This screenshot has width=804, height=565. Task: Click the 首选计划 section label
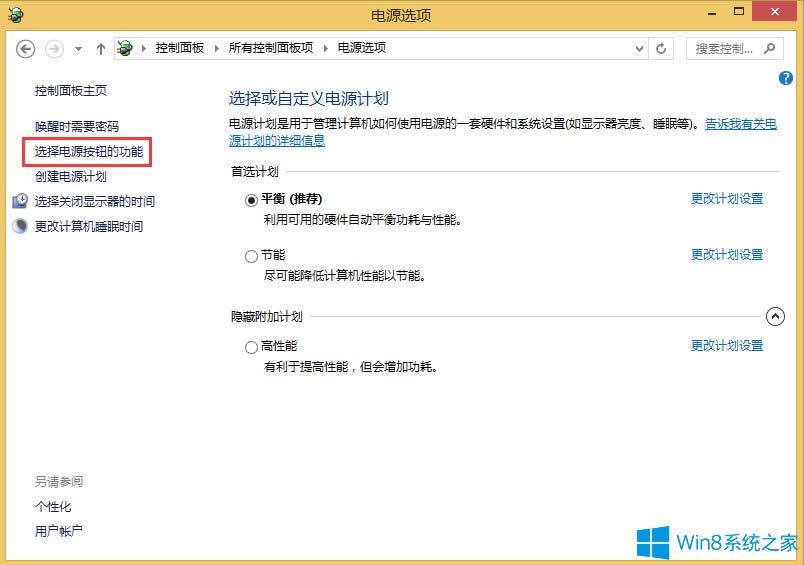click(x=255, y=172)
